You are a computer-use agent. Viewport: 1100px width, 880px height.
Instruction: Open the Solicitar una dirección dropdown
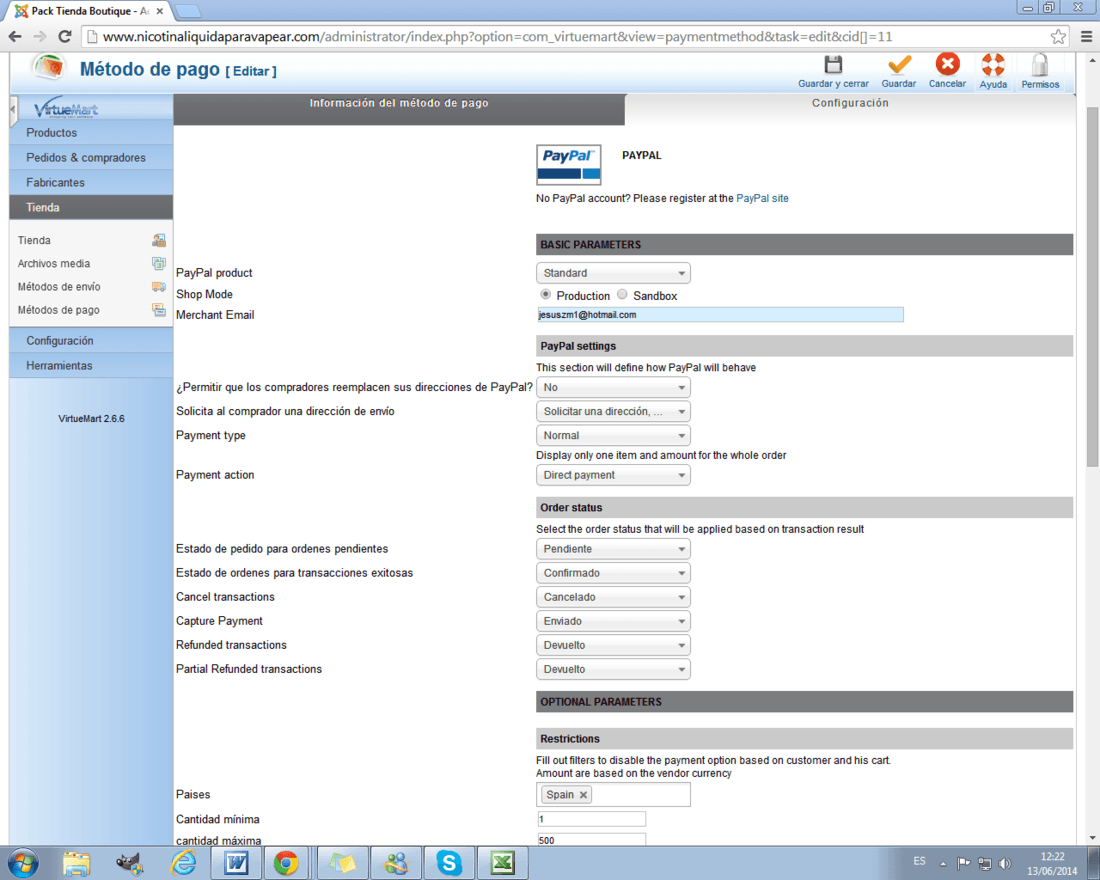tap(612, 411)
